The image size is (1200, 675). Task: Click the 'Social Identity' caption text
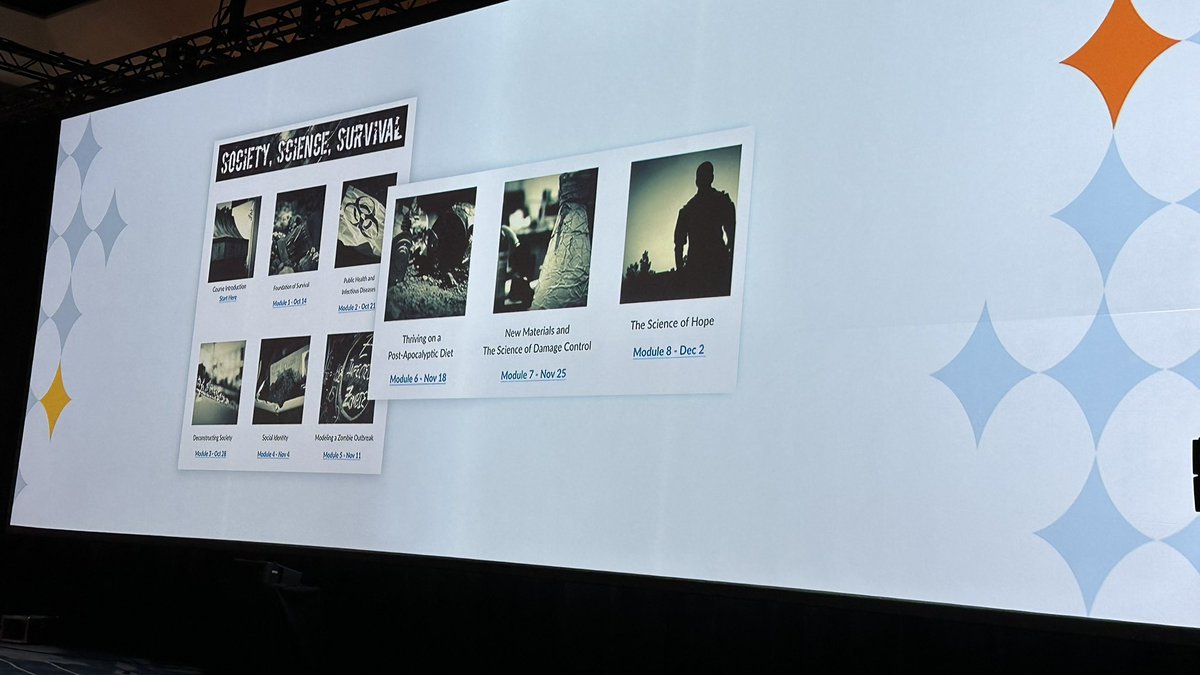click(x=274, y=439)
